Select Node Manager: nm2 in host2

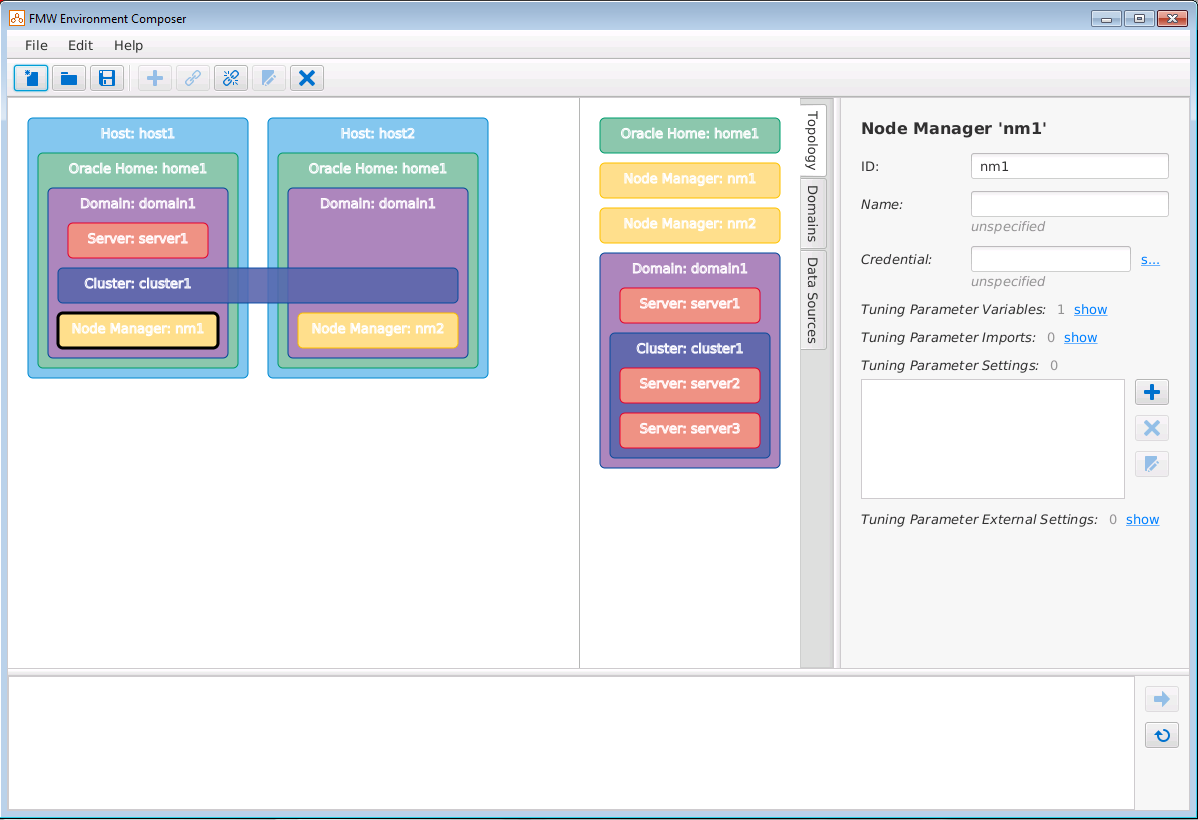pos(377,330)
